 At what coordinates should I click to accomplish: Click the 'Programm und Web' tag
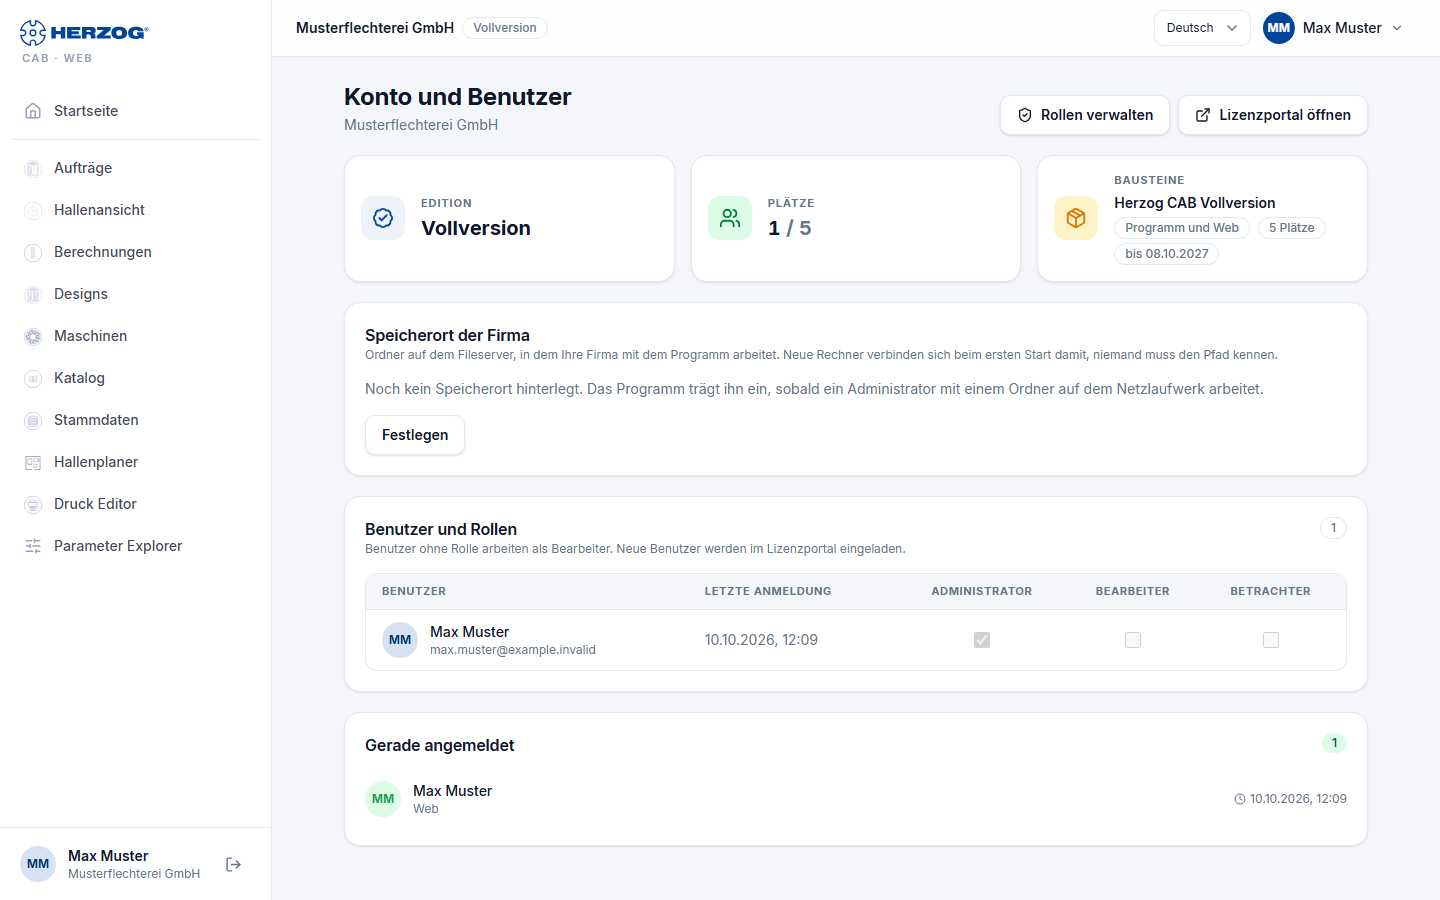1182,228
